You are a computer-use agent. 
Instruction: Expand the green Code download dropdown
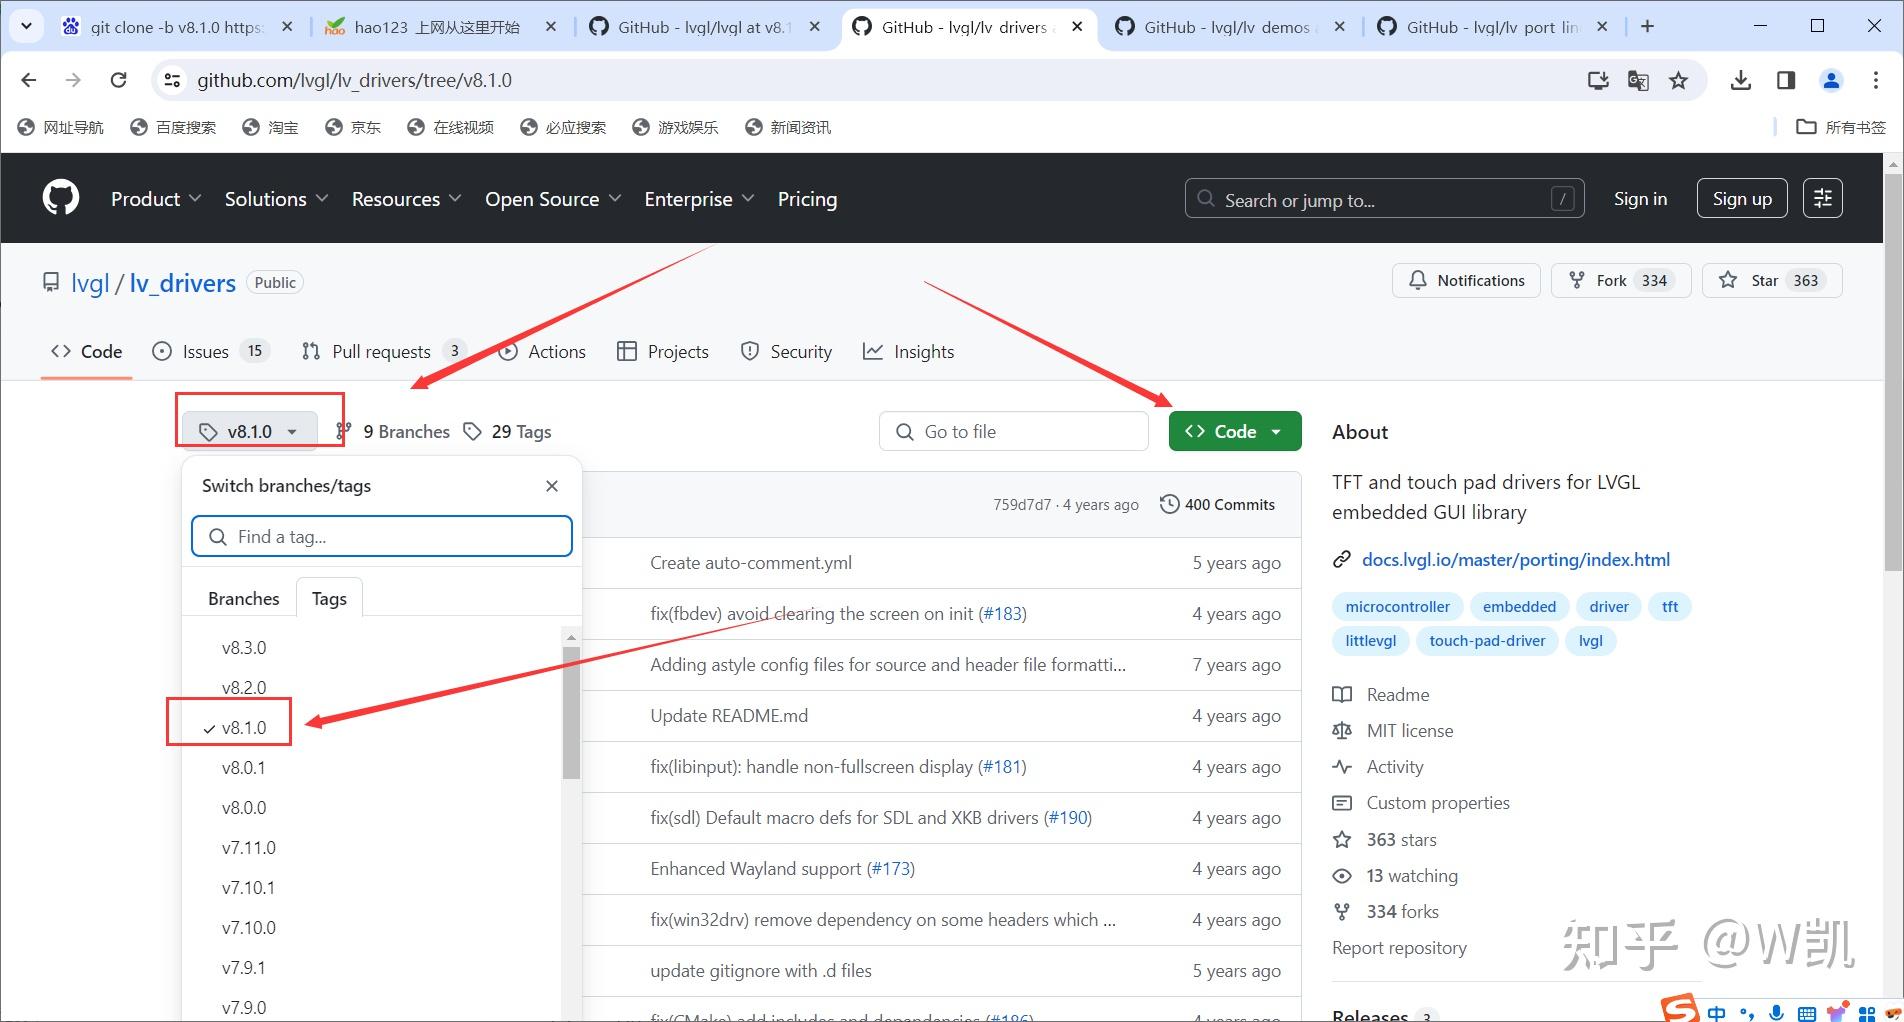1235,431
